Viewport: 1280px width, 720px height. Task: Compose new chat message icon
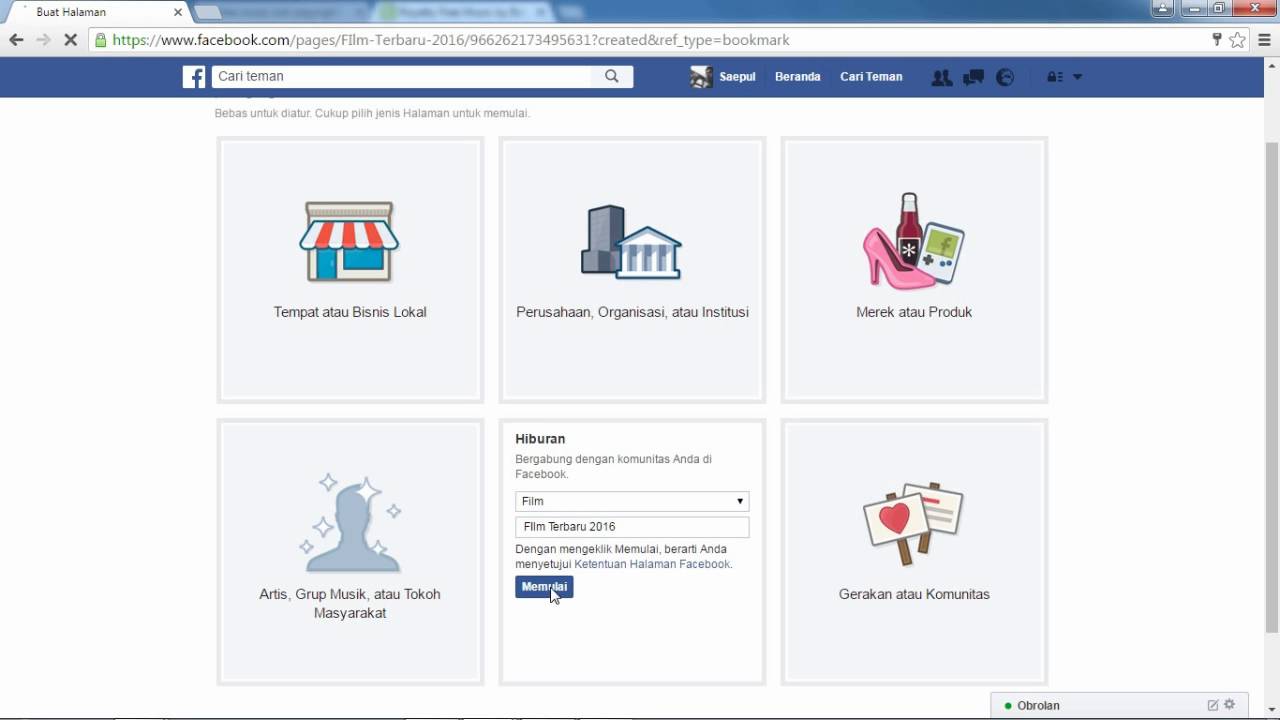1213,705
